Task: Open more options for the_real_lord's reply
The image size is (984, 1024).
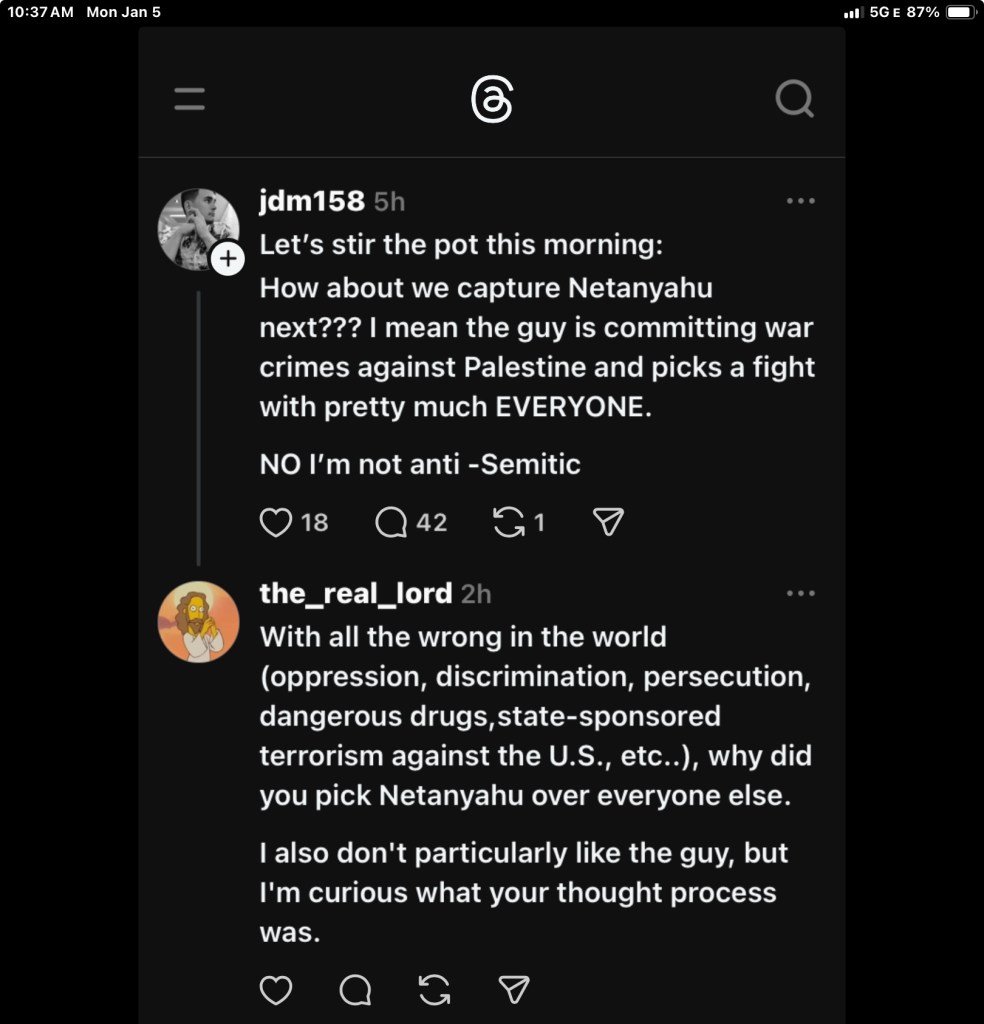Action: coord(800,593)
